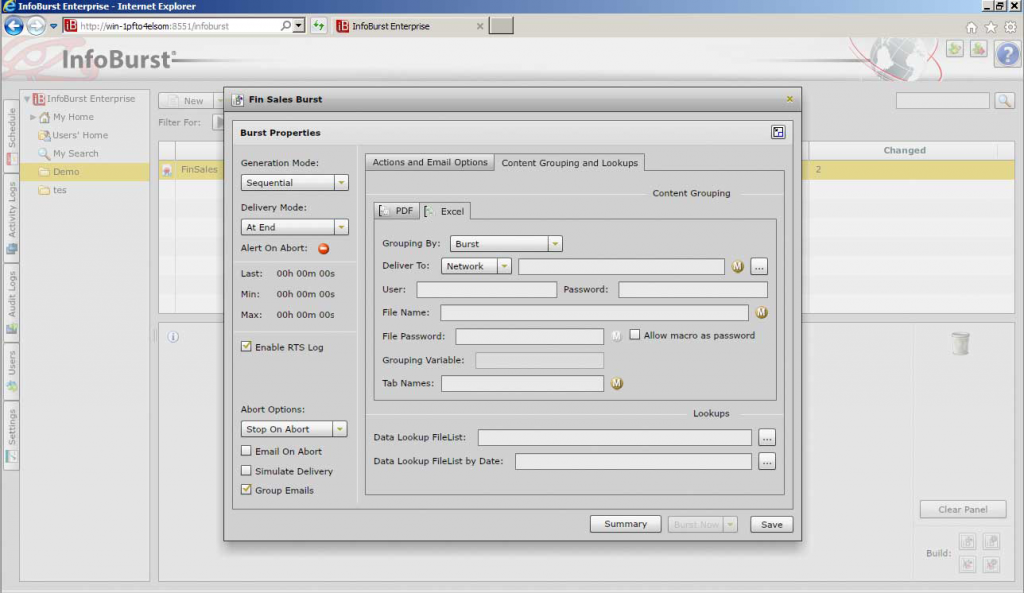Click the bottom-right Build icon
The width and height of the screenshot is (1024, 593).
tap(991, 564)
